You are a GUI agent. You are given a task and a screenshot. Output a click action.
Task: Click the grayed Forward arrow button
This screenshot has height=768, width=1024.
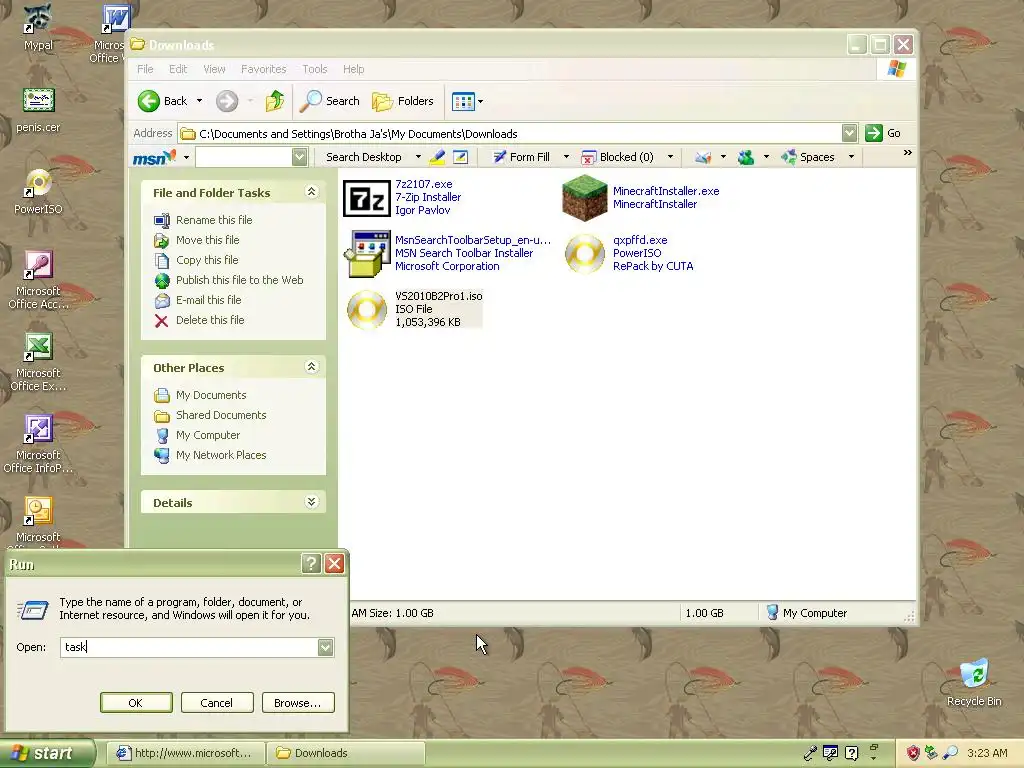point(227,101)
